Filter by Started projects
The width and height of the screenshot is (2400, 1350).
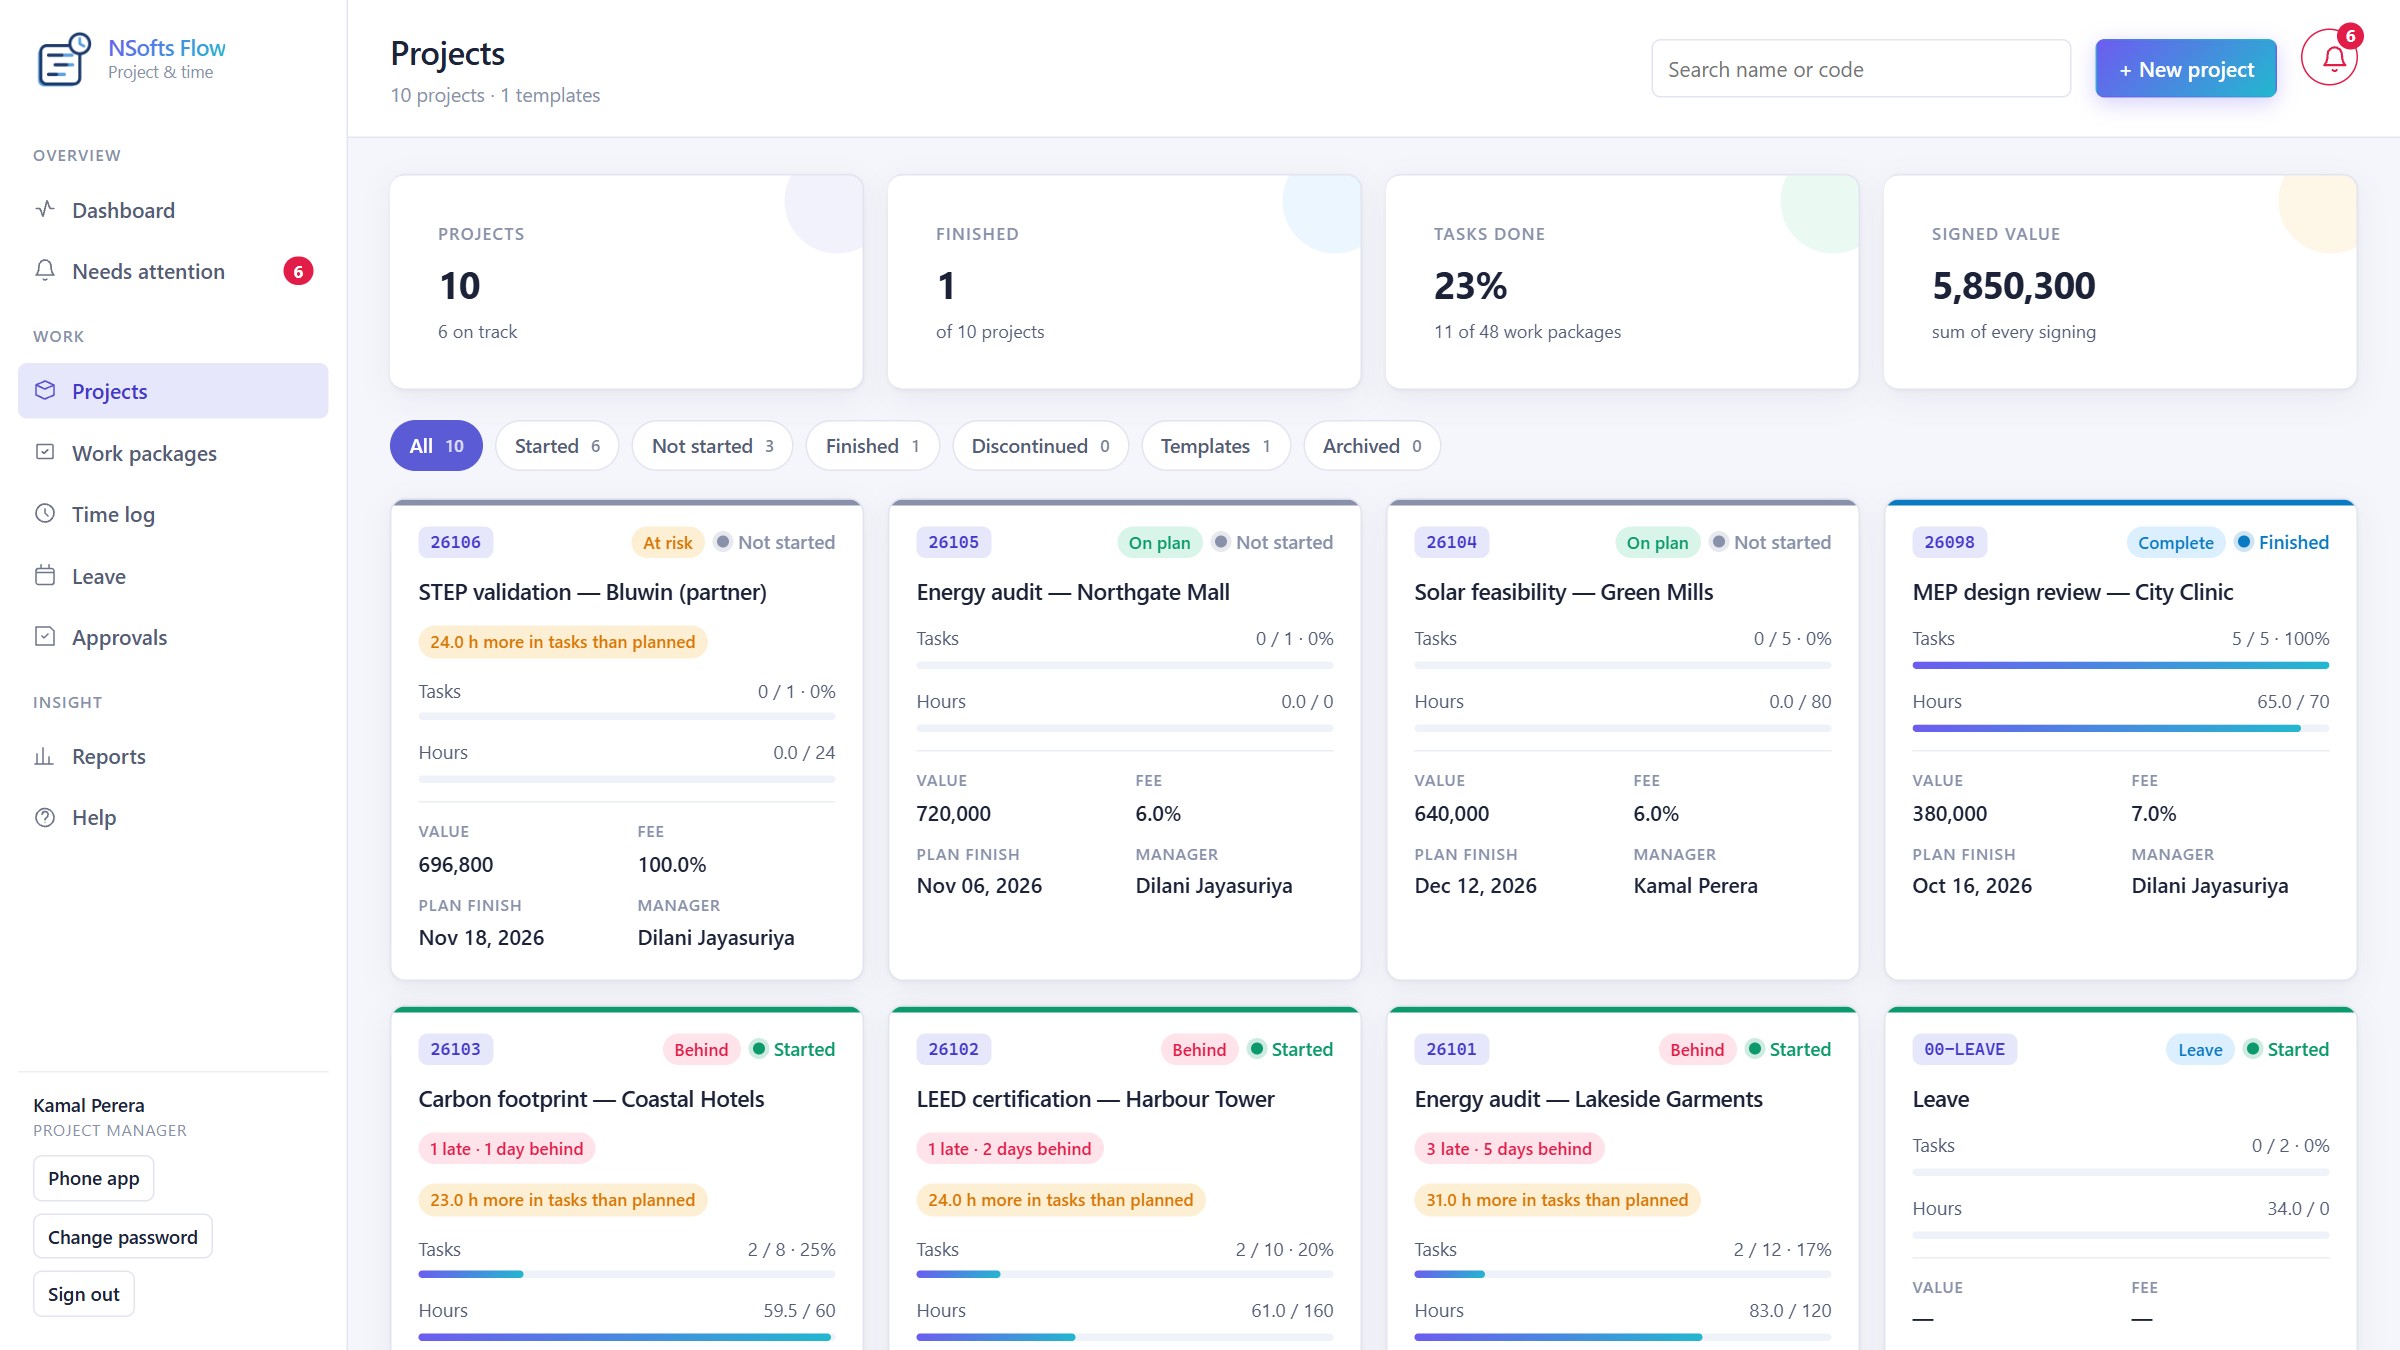pos(557,446)
